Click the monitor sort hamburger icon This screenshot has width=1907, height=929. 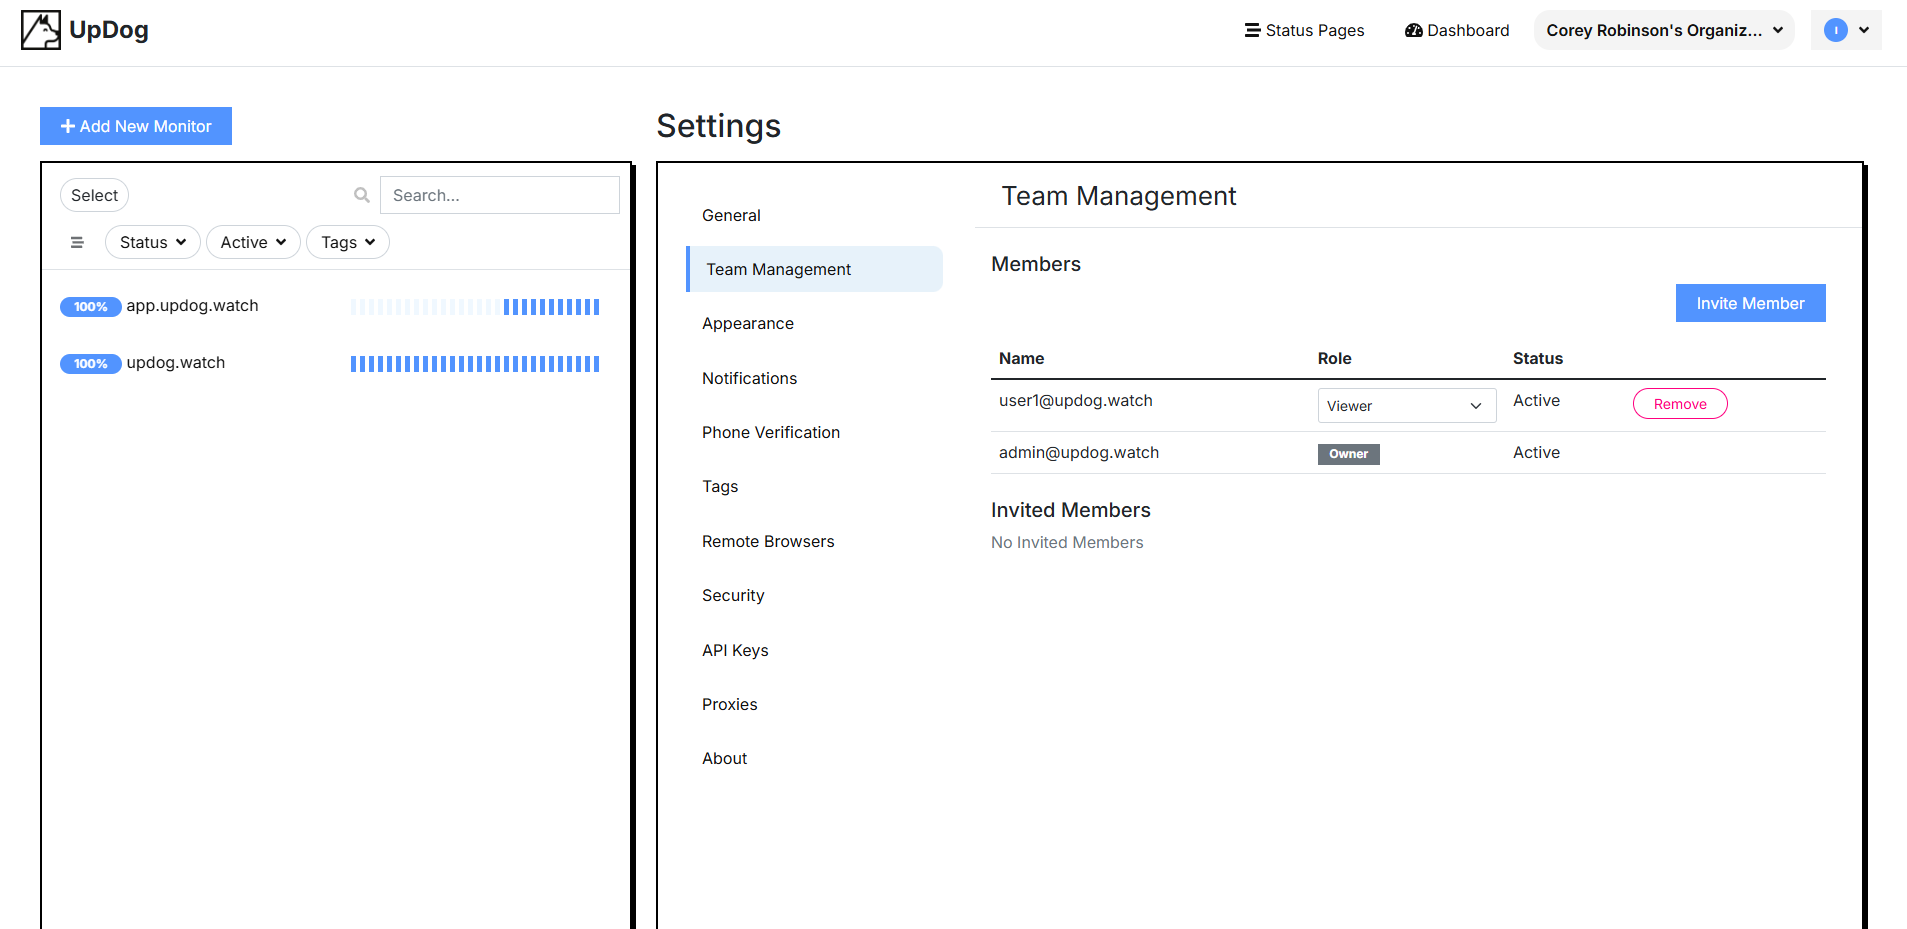(x=77, y=242)
